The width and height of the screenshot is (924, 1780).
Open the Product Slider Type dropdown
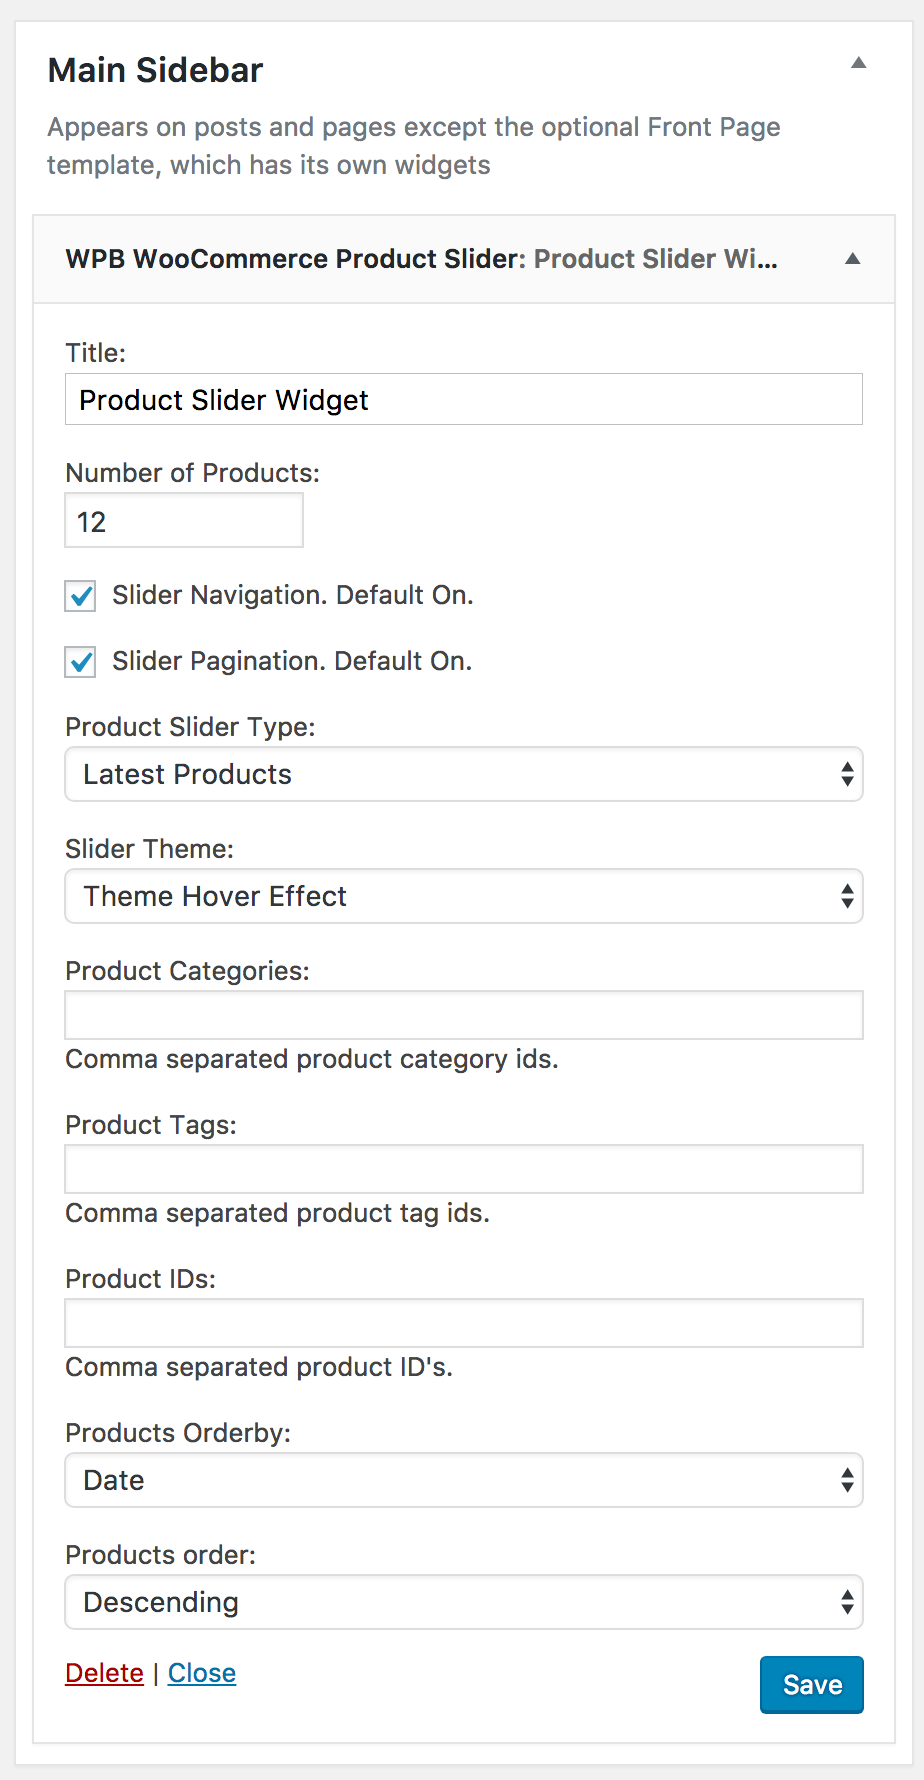click(x=464, y=774)
